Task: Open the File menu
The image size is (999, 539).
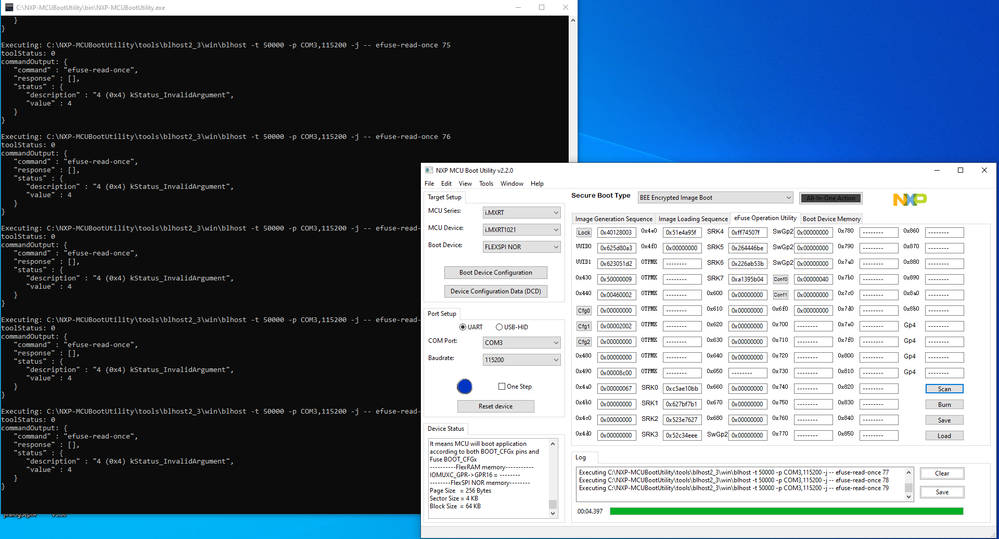Action: tap(429, 183)
